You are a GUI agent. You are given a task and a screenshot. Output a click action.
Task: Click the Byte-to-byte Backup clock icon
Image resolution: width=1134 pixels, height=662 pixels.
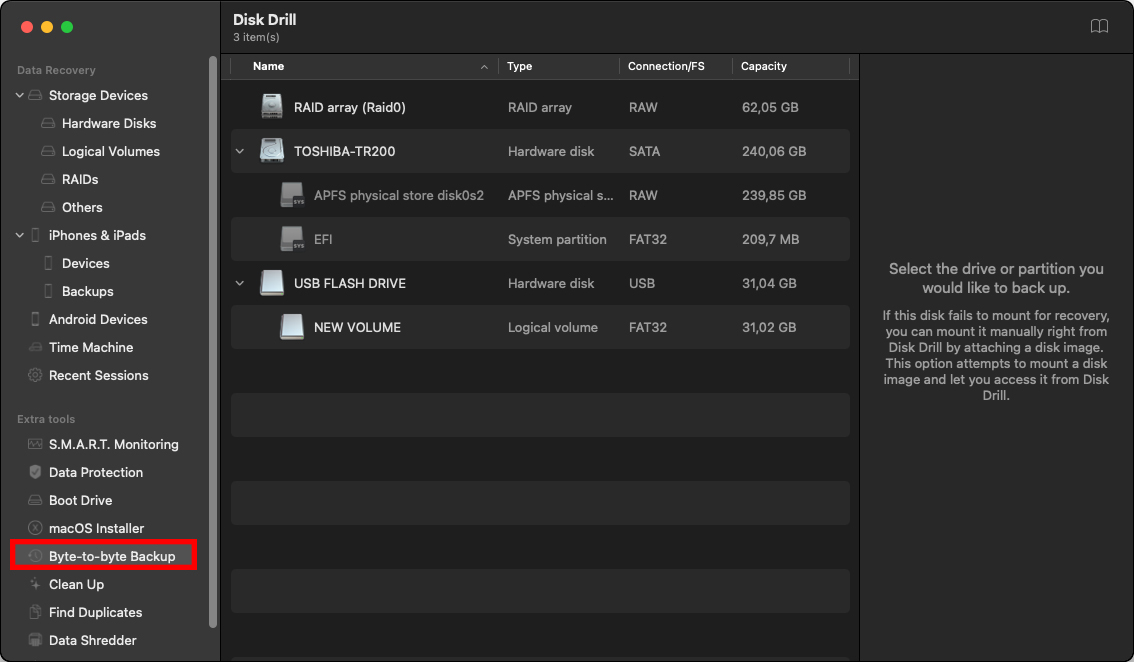tap(35, 556)
